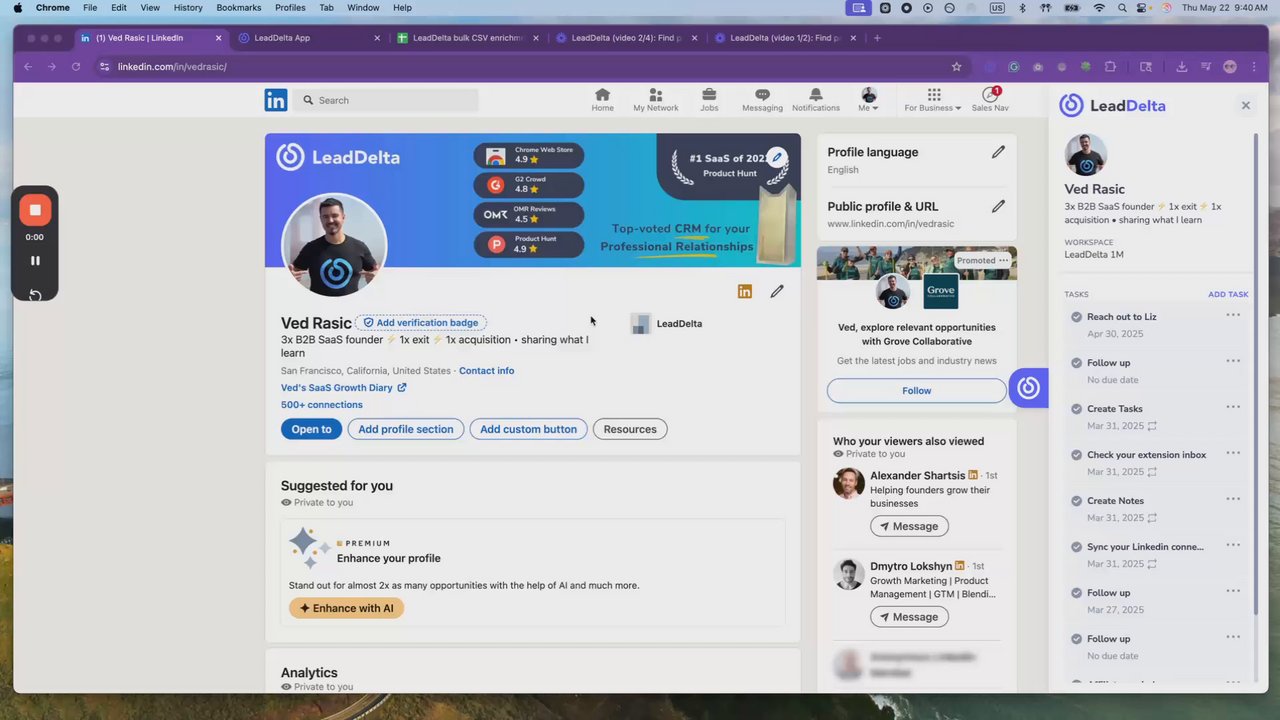Open the Jobs briefcase icon
Image resolution: width=1280 pixels, height=720 pixels.
(x=709, y=100)
